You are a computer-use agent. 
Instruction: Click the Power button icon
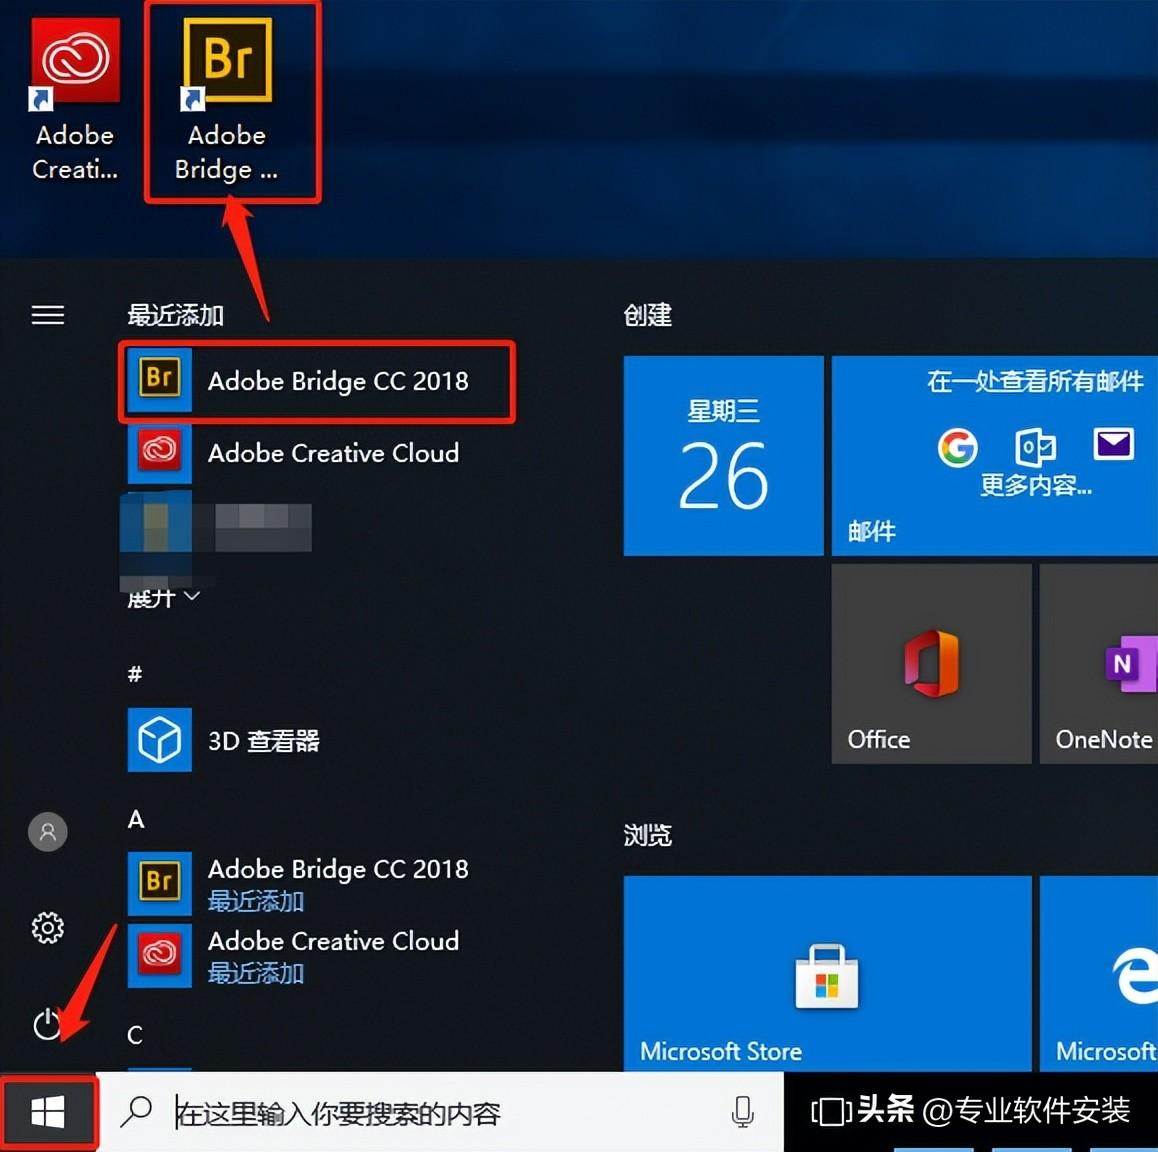tap(48, 1024)
